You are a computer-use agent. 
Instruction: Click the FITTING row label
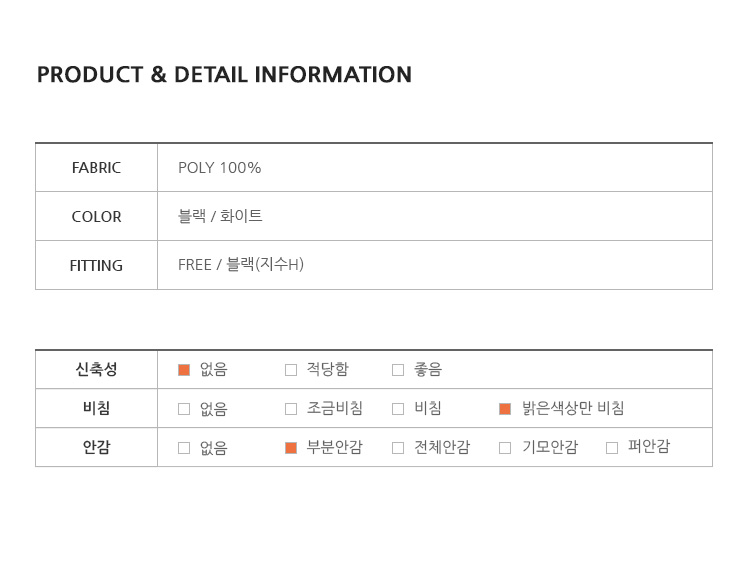tap(96, 266)
